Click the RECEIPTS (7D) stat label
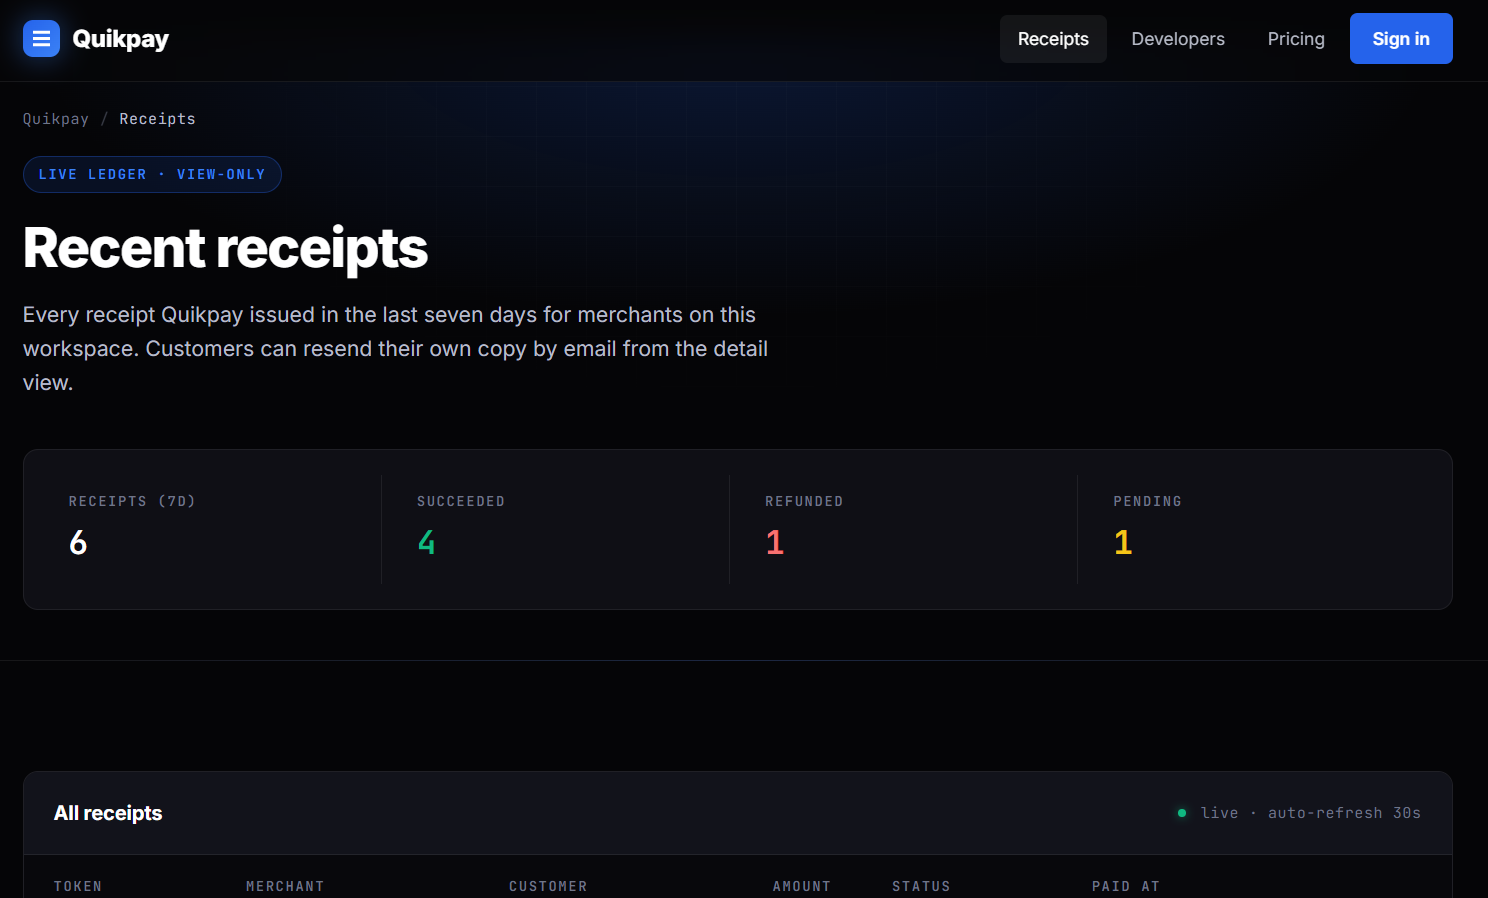 [132, 502]
